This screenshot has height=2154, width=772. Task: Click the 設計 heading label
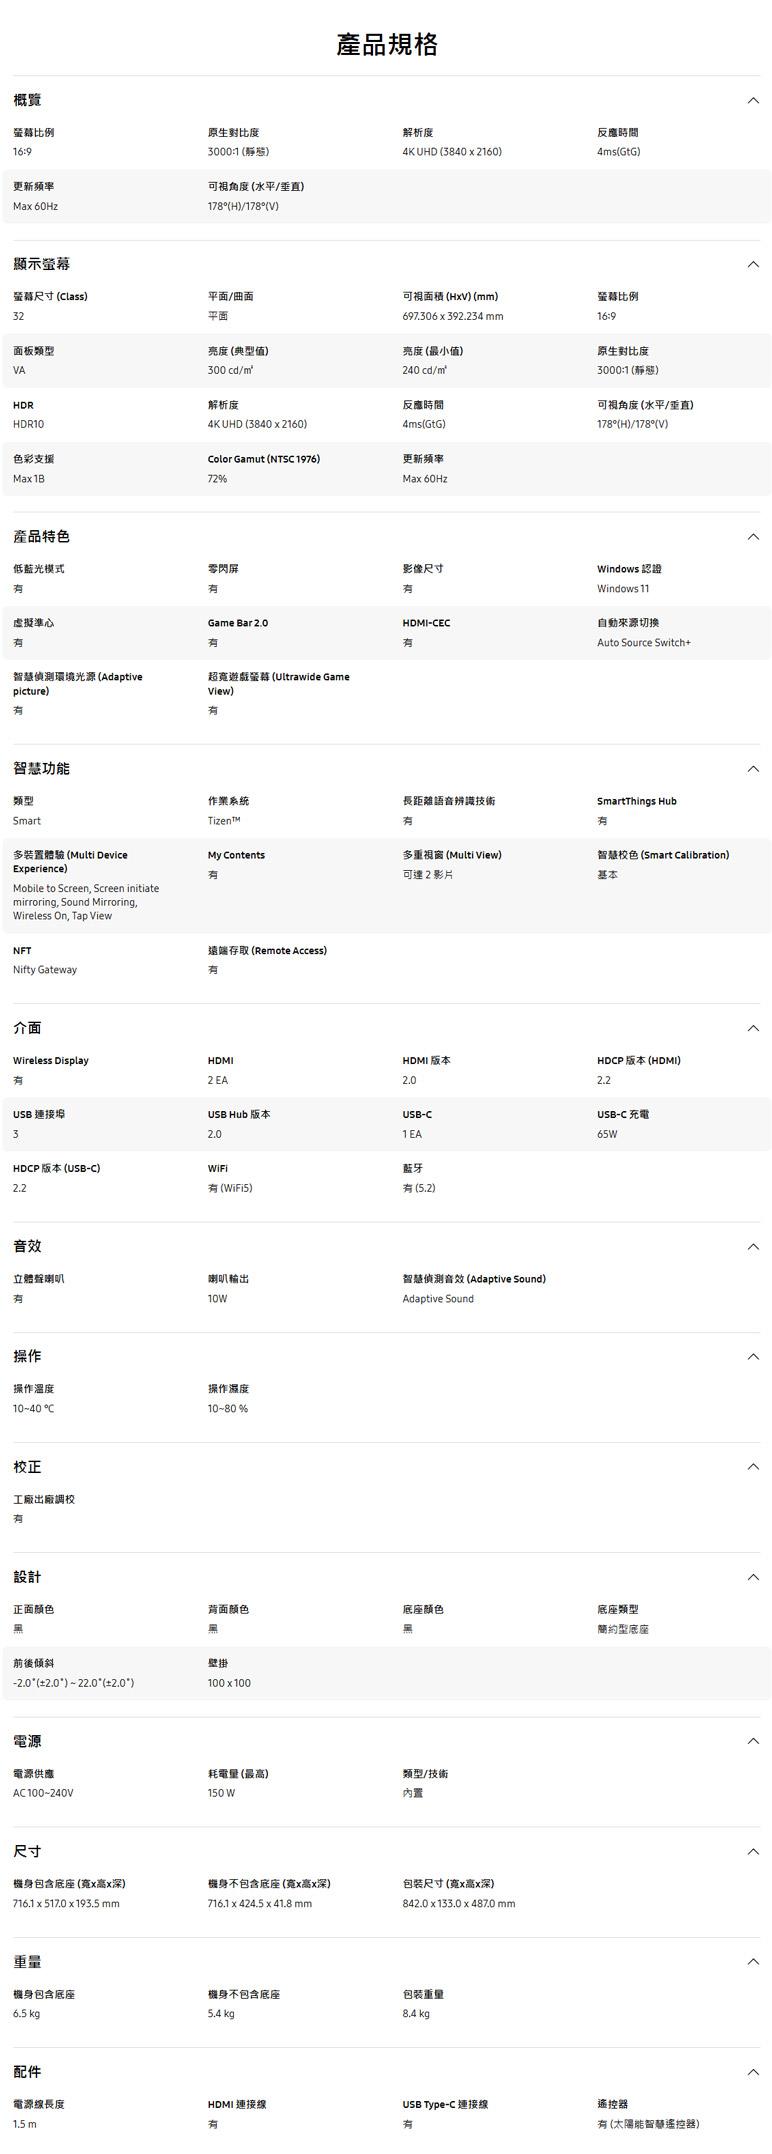coord(27,1577)
